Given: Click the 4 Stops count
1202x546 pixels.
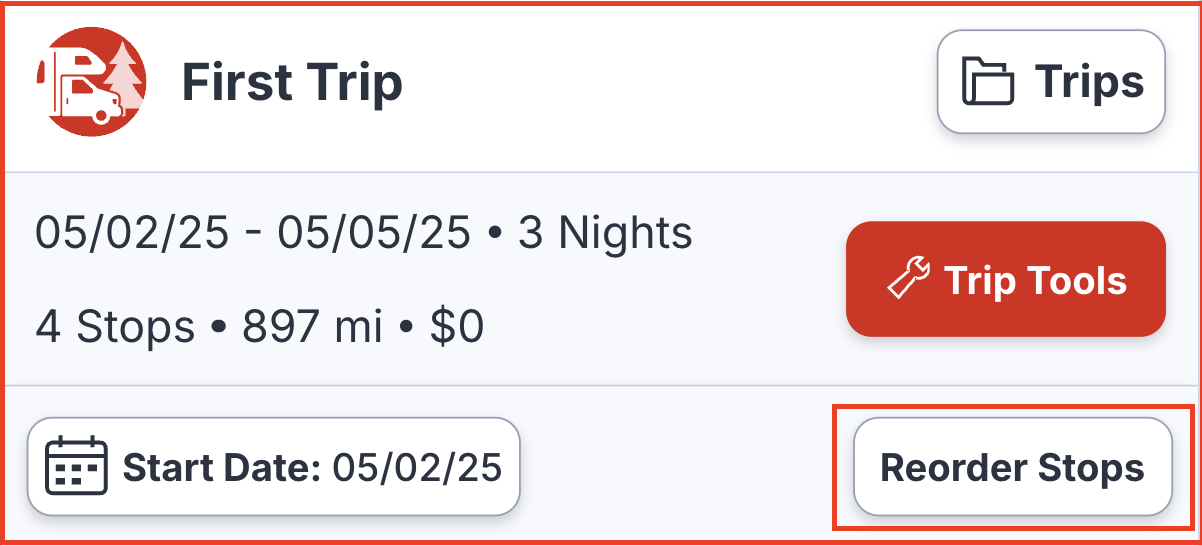Looking at the screenshot, I should 115,327.
